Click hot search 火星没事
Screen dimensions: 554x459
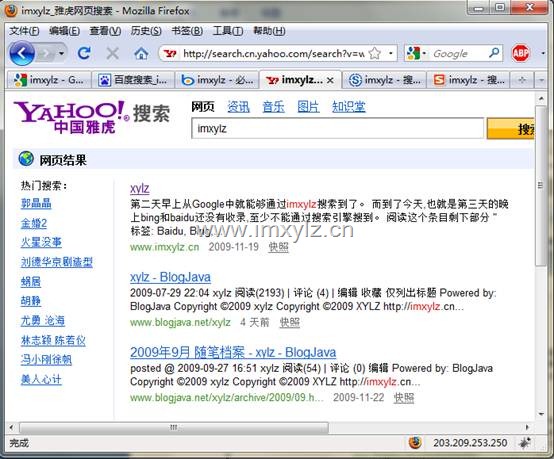click(41, 242)
